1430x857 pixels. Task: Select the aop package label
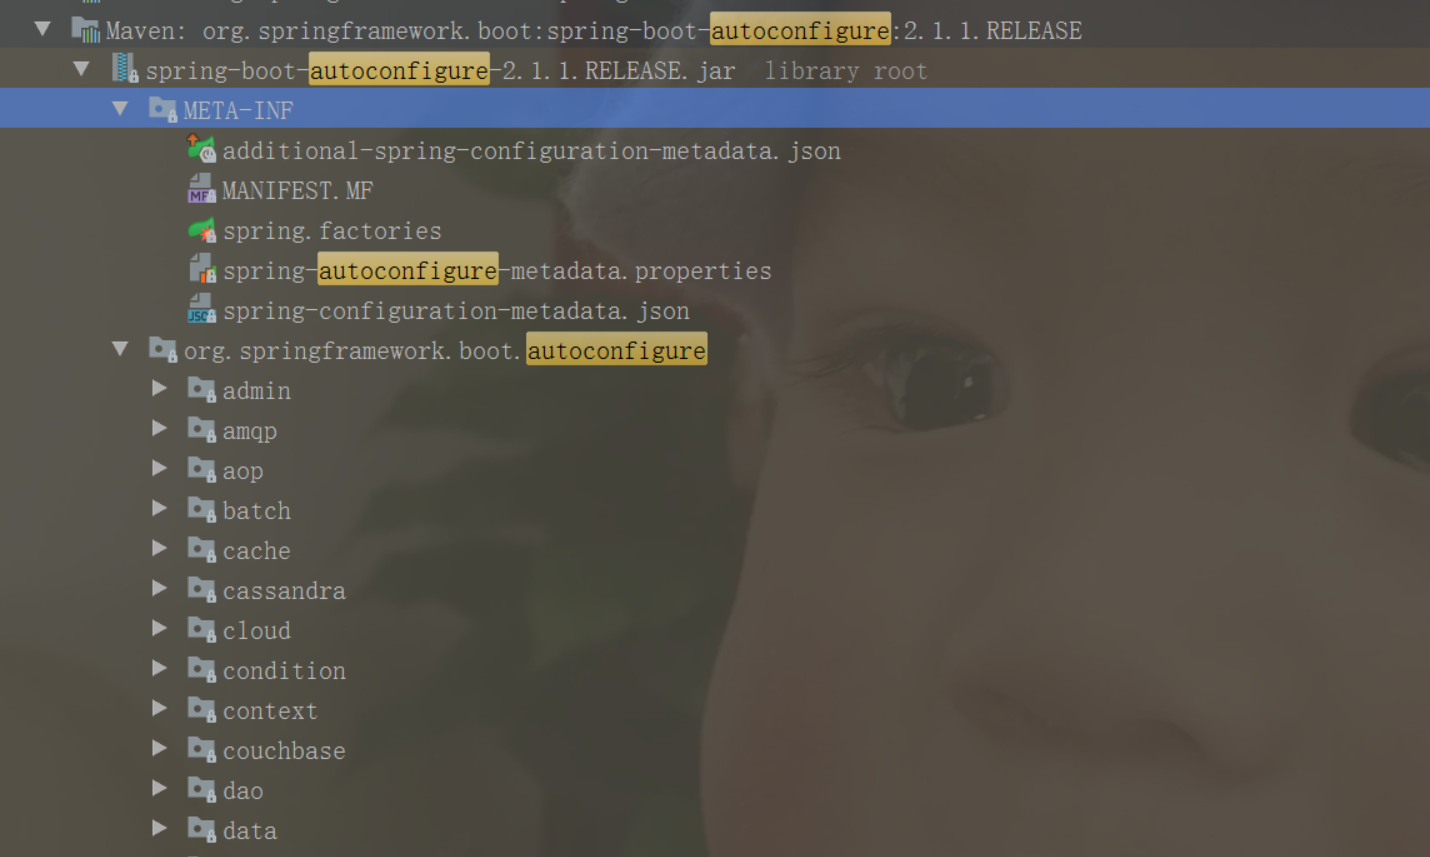243,471
